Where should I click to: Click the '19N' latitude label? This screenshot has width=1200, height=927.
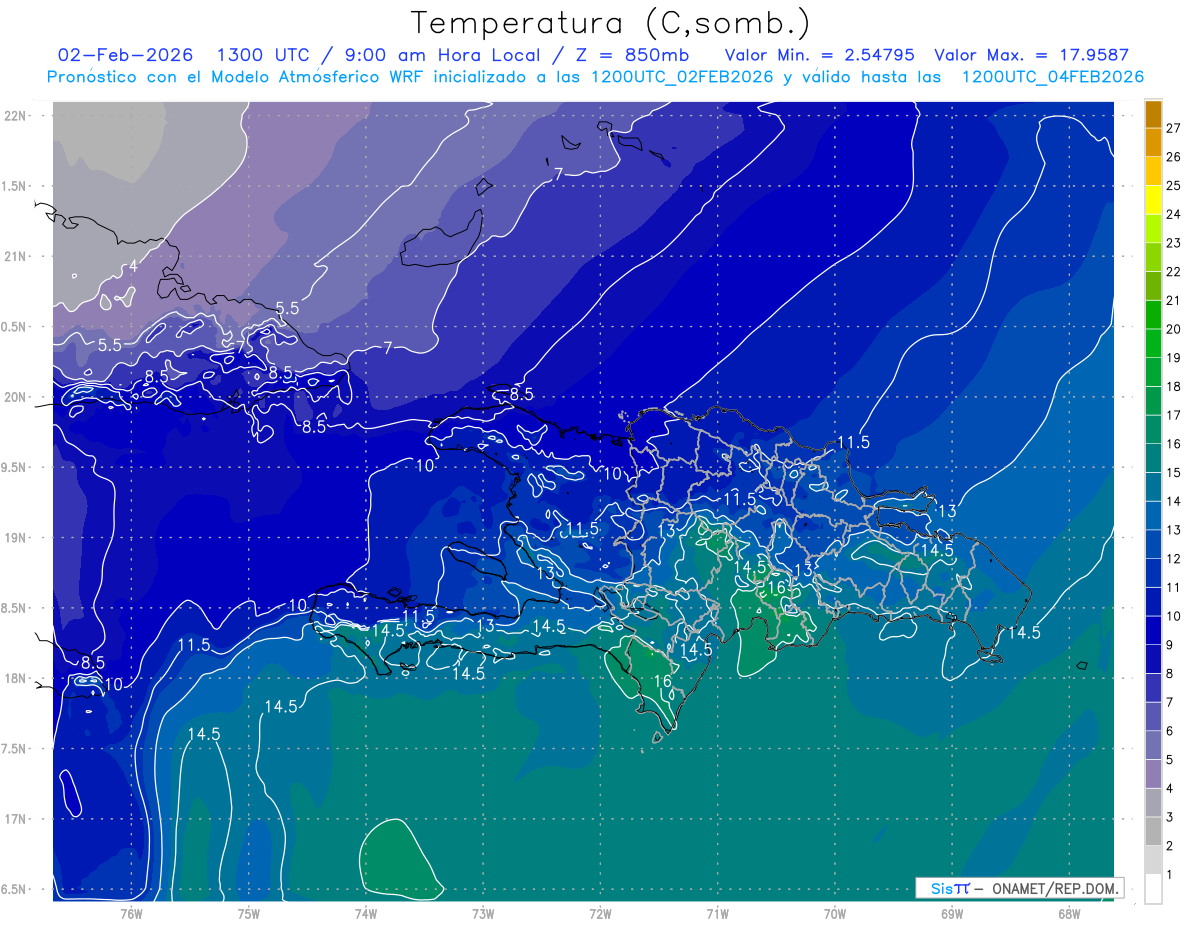pyautogui.click(x=15, y=537)
